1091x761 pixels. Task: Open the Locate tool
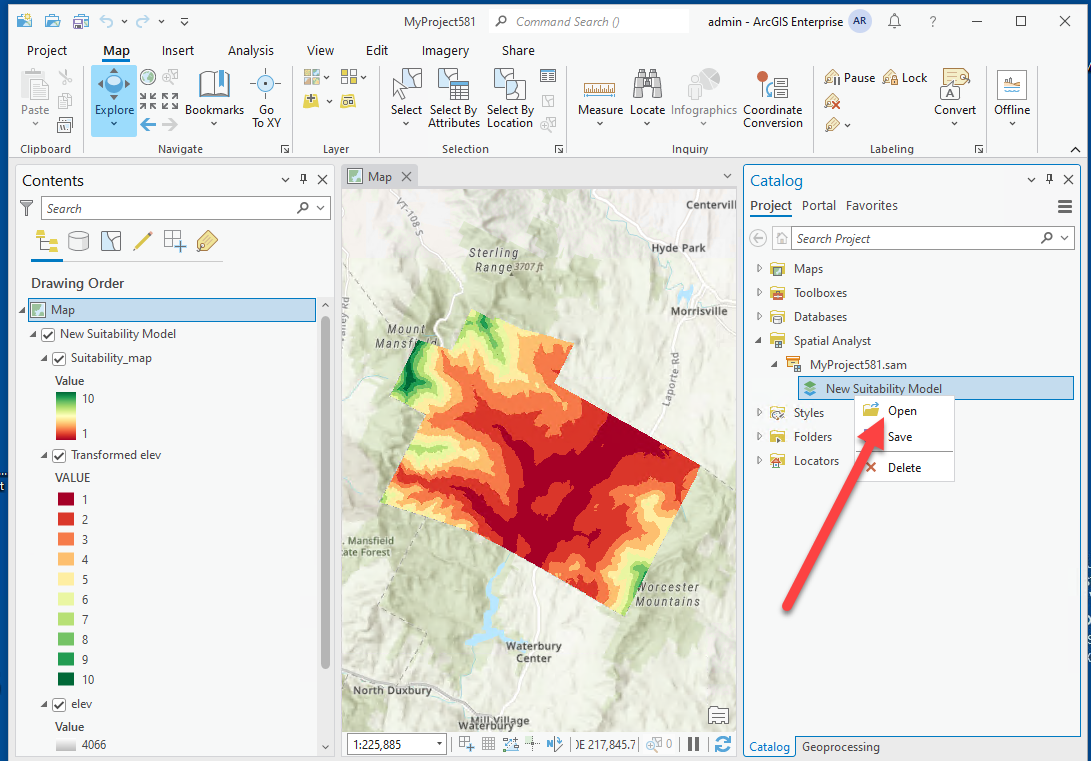click(647, 97)
